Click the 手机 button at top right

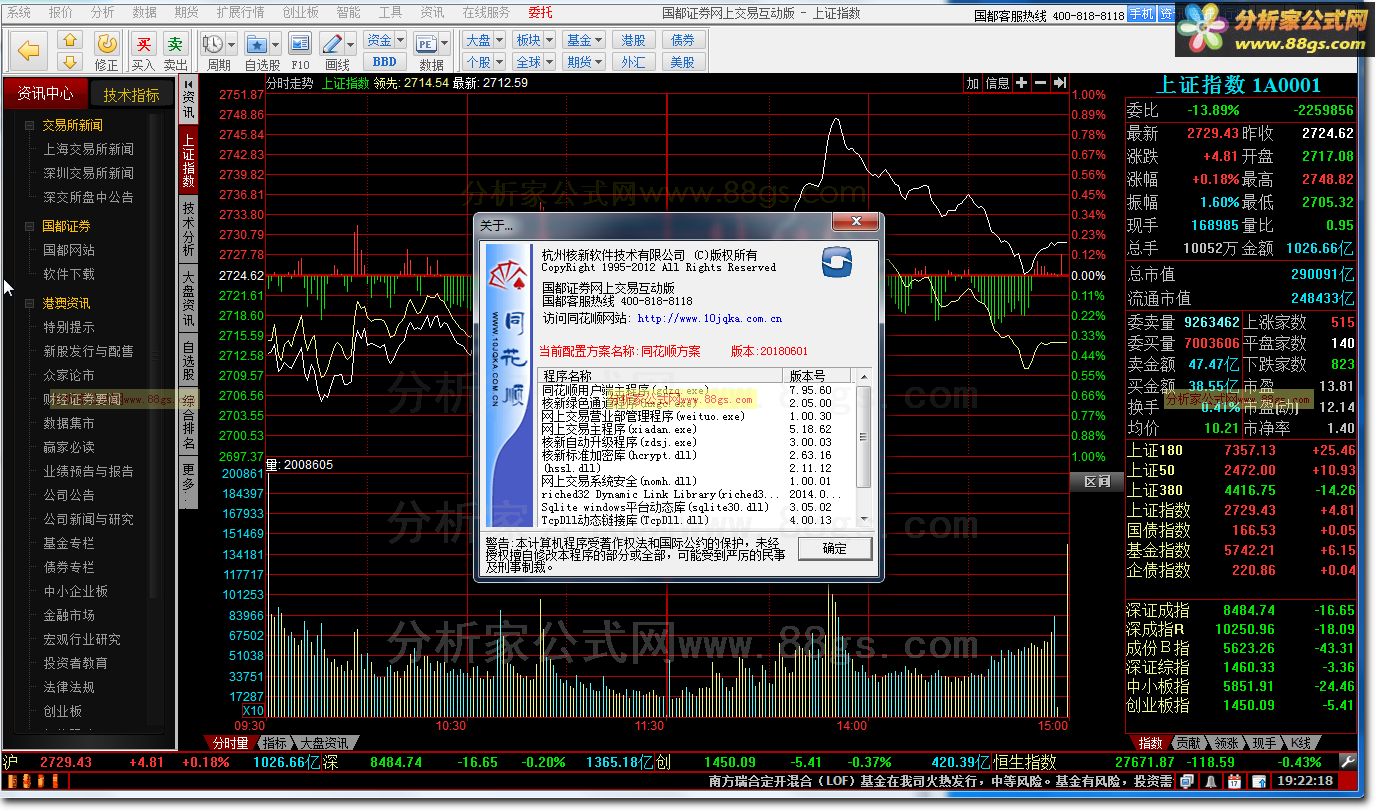pyautogui.click(x=1140, y=14)
